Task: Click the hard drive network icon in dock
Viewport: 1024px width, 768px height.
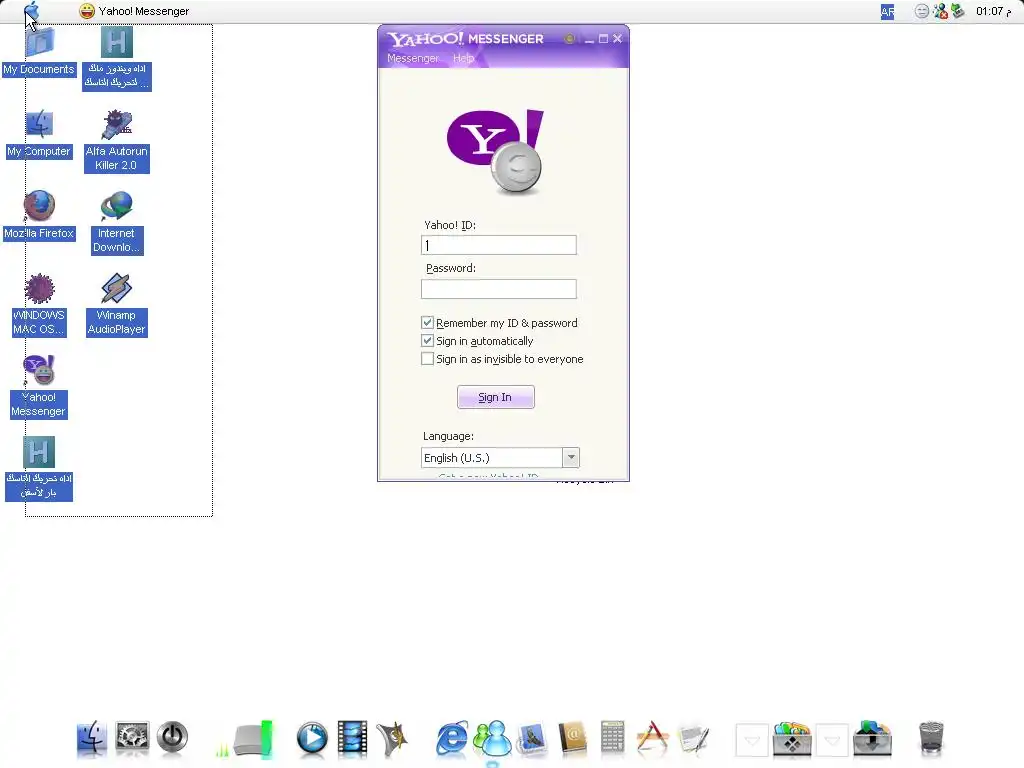Action: (x=253, y=739)
